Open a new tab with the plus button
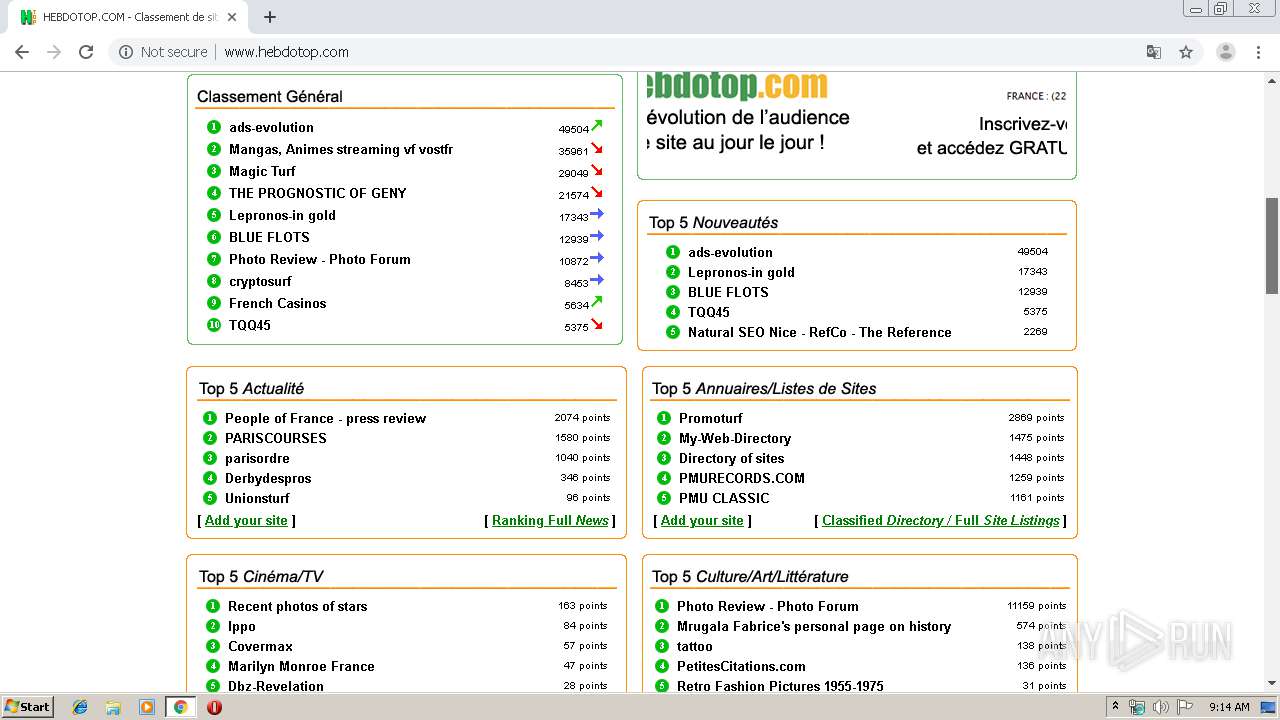The height and width of the screenshot is (720, 1280). 270,17
